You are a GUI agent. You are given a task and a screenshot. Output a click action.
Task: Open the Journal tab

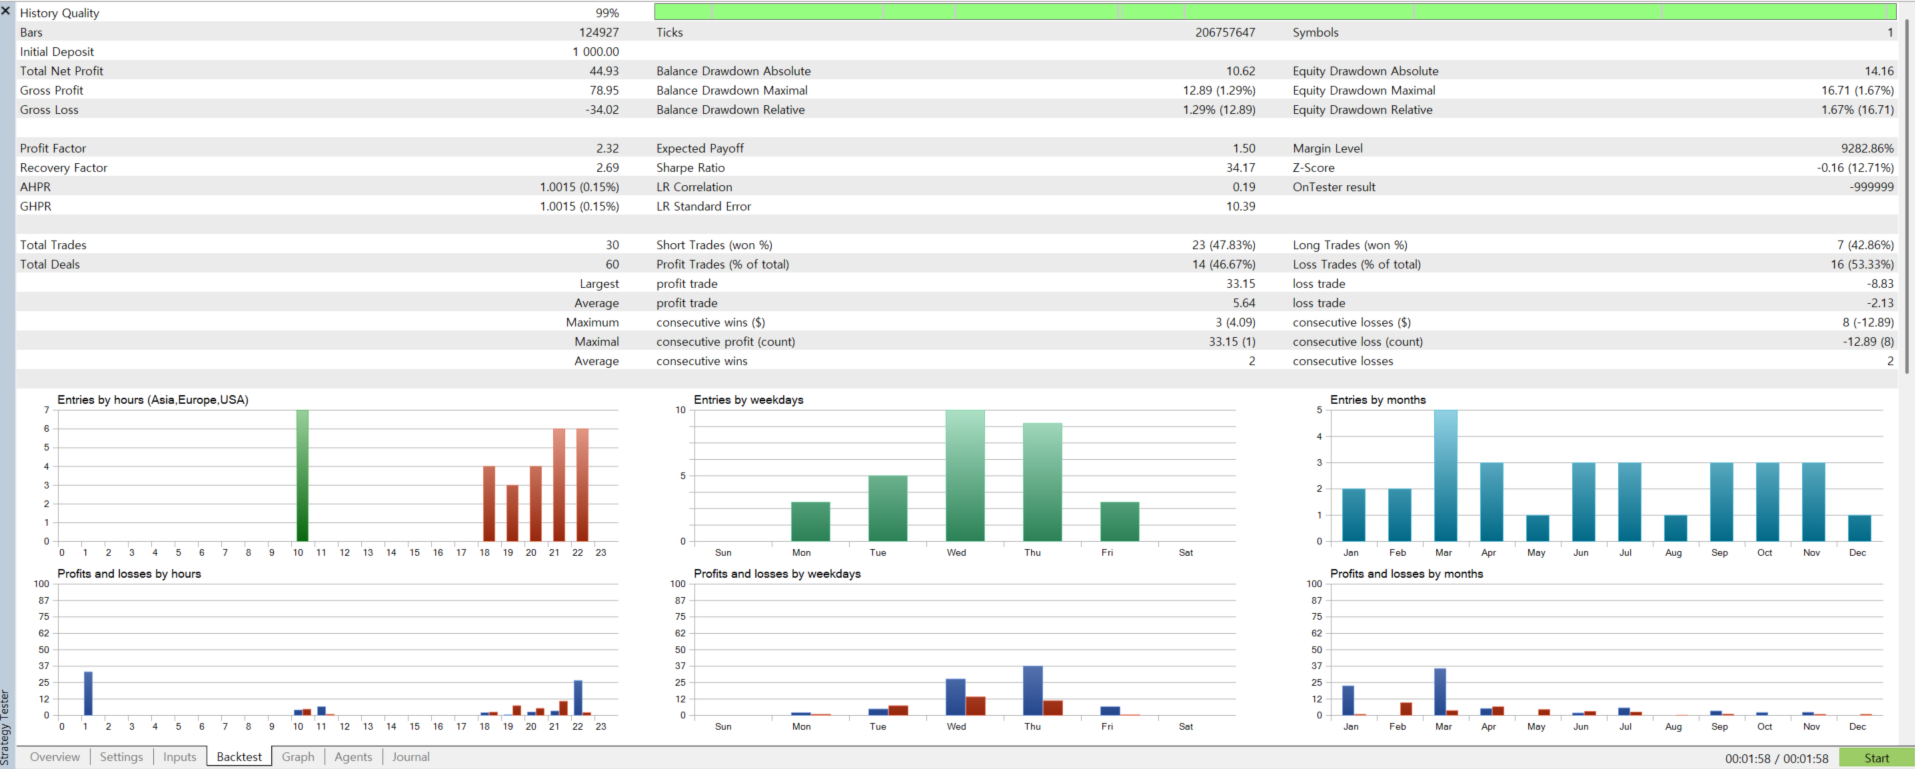click(411, 757)
